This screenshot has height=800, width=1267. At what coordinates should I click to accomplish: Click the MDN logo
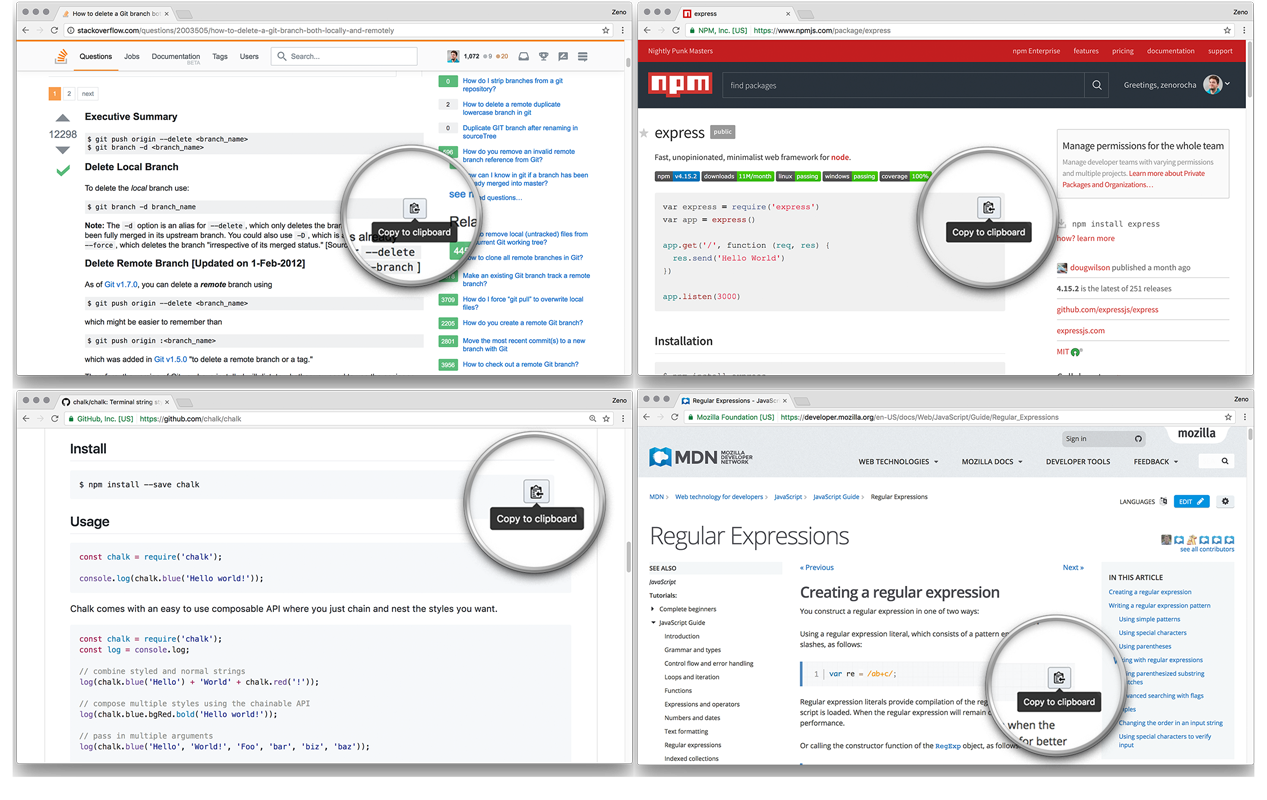[700, 458]
